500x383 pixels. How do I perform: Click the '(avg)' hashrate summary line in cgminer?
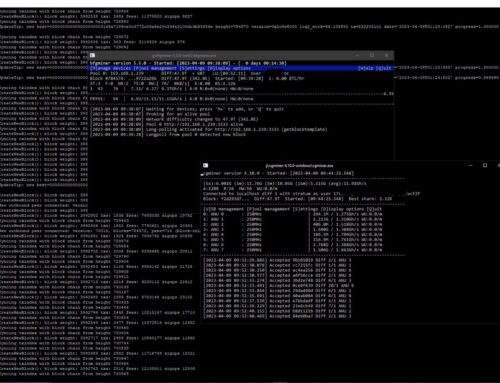285,184
